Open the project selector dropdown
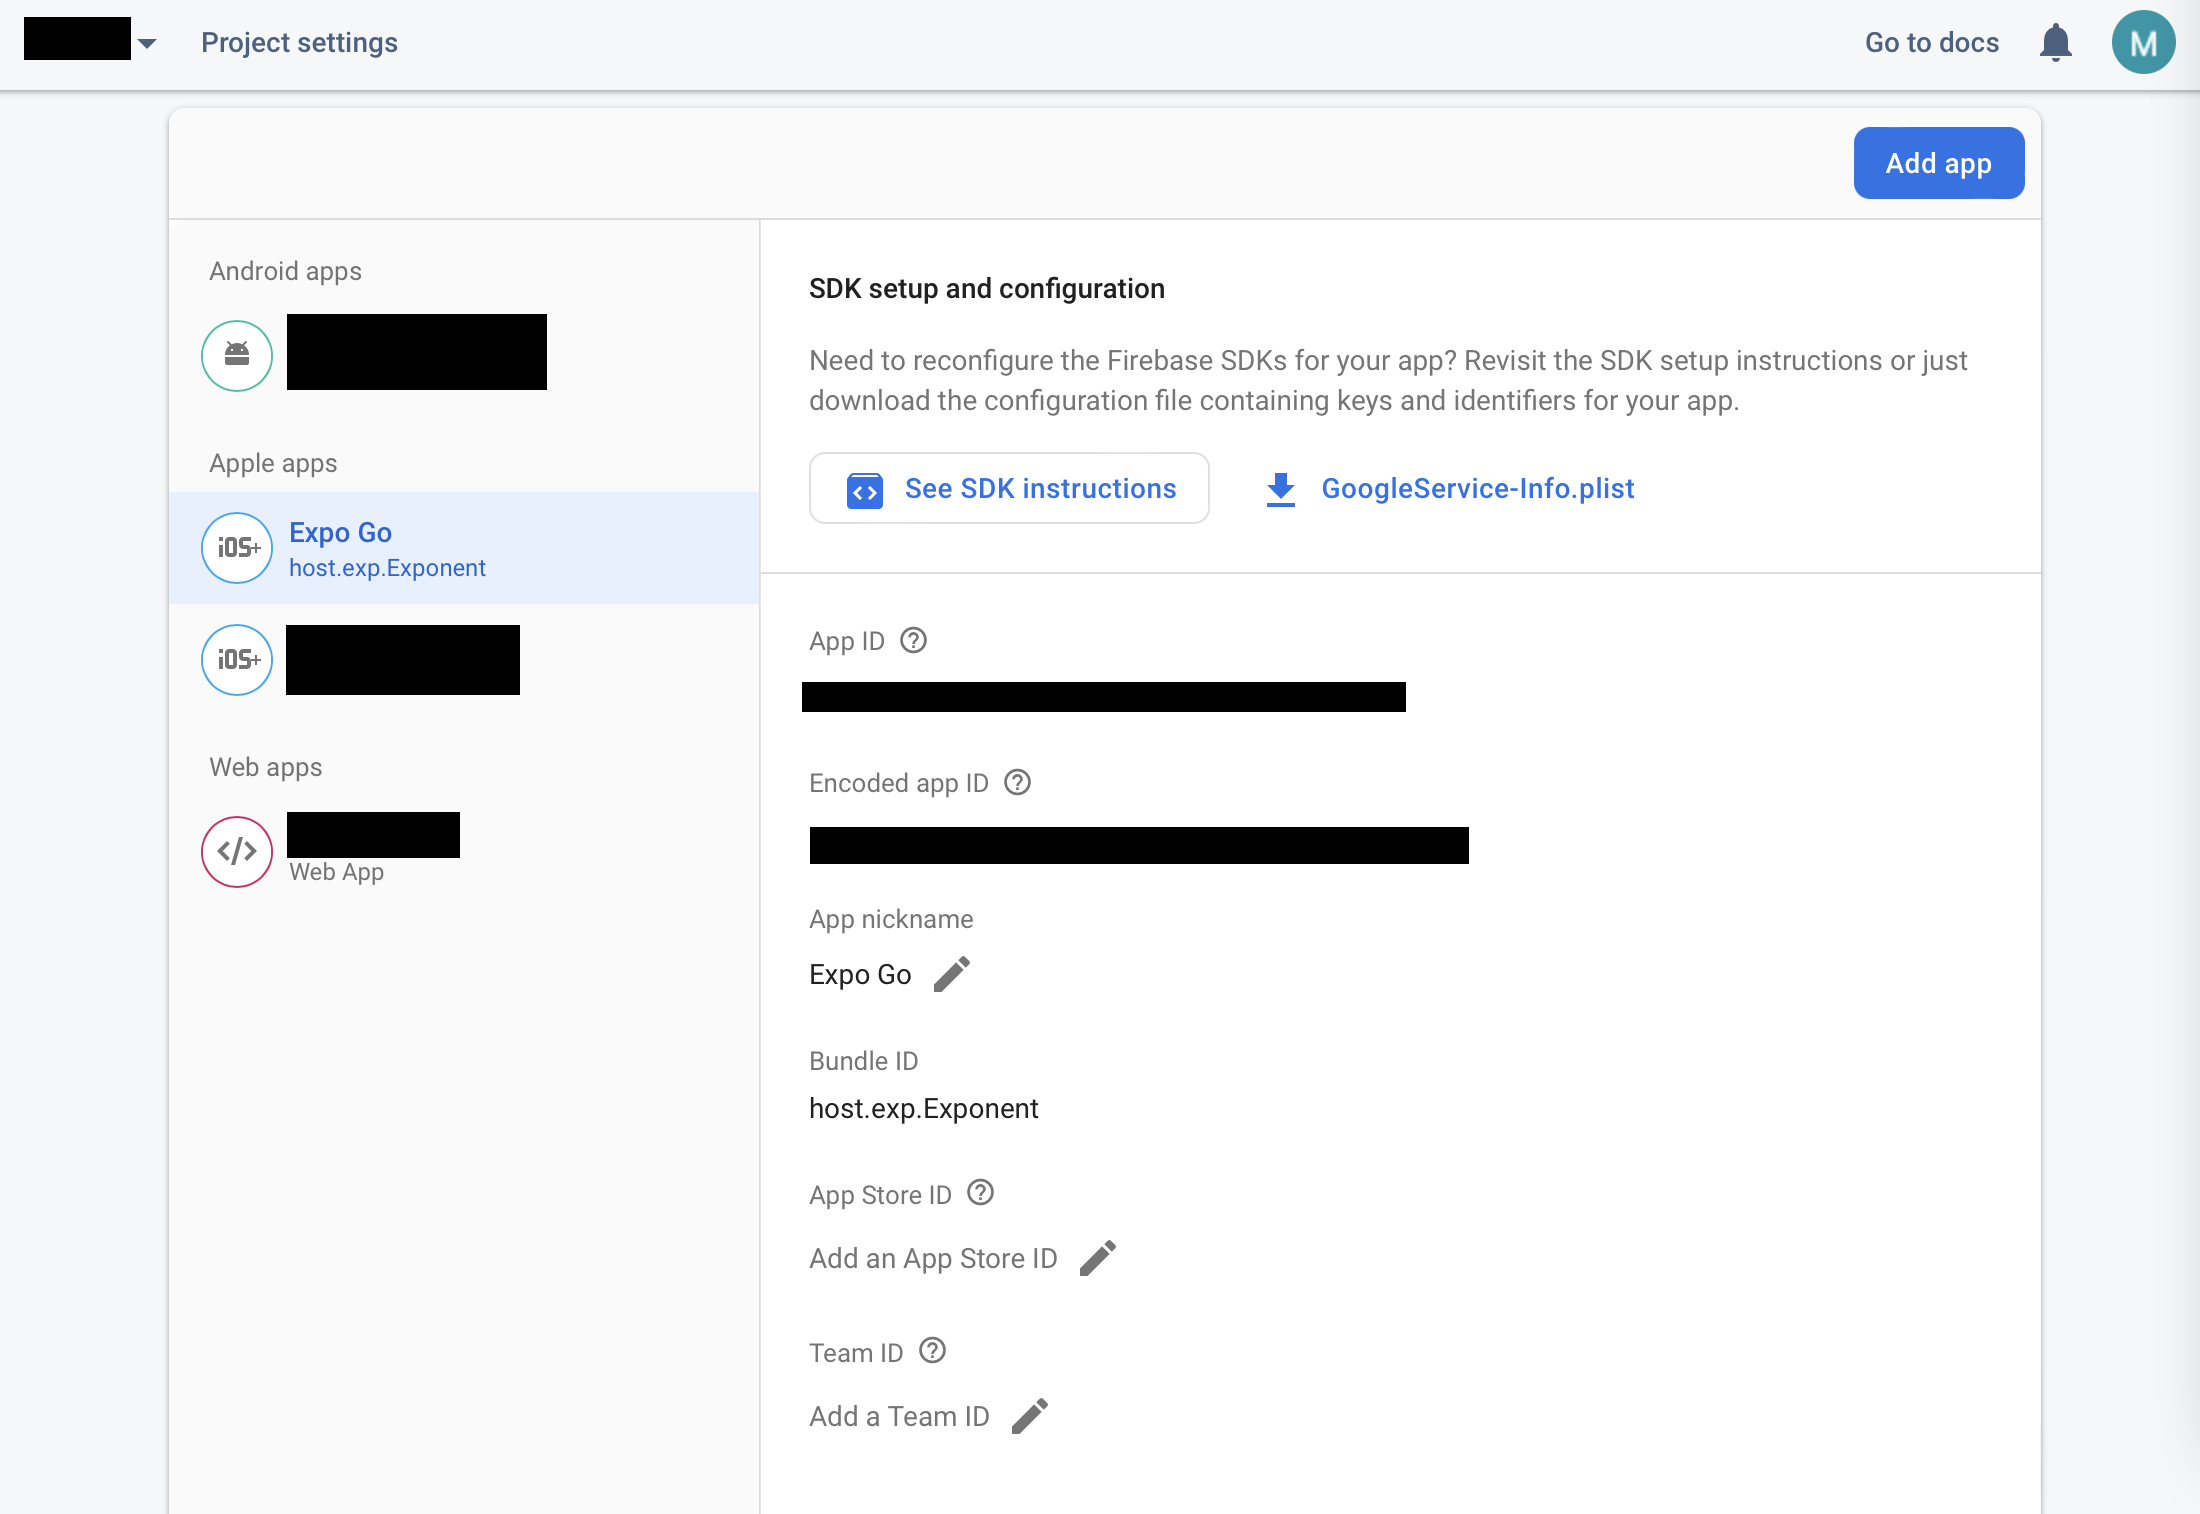 148,42
